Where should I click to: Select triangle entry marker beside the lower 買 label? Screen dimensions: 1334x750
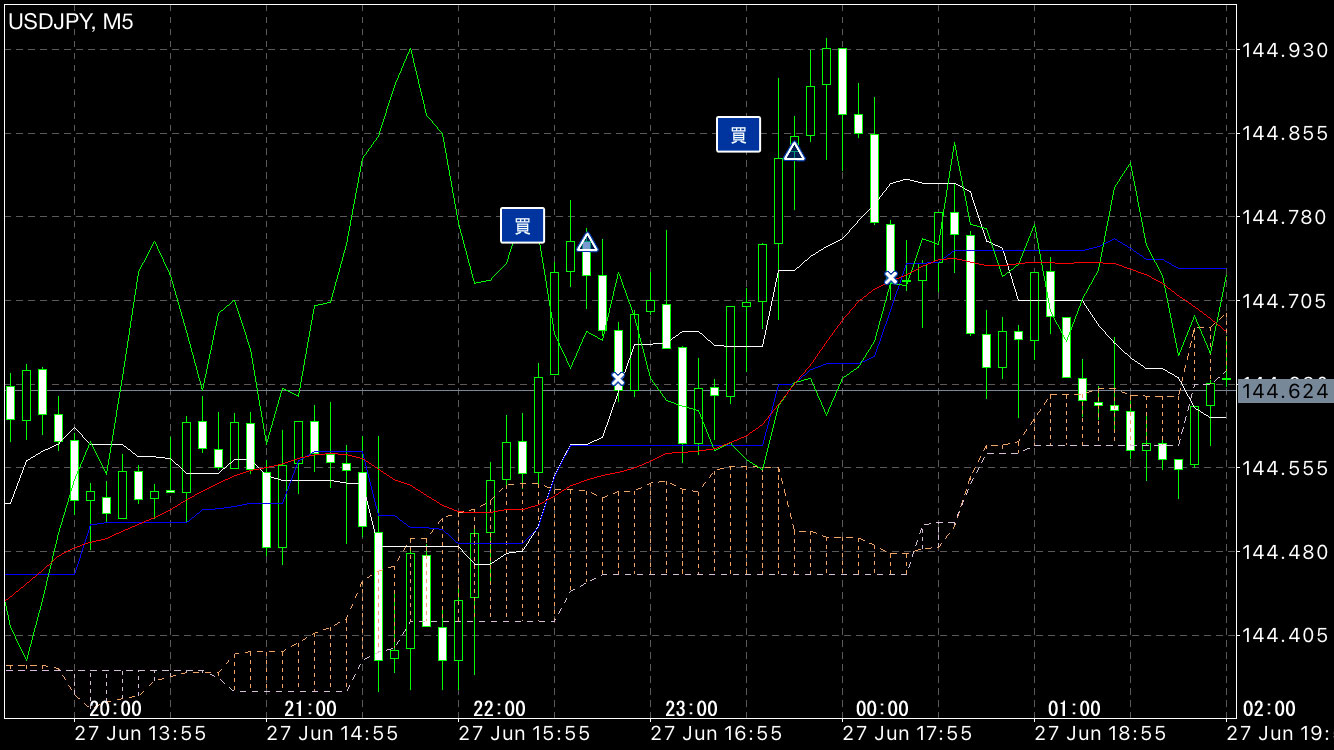(x=587, y=242)
